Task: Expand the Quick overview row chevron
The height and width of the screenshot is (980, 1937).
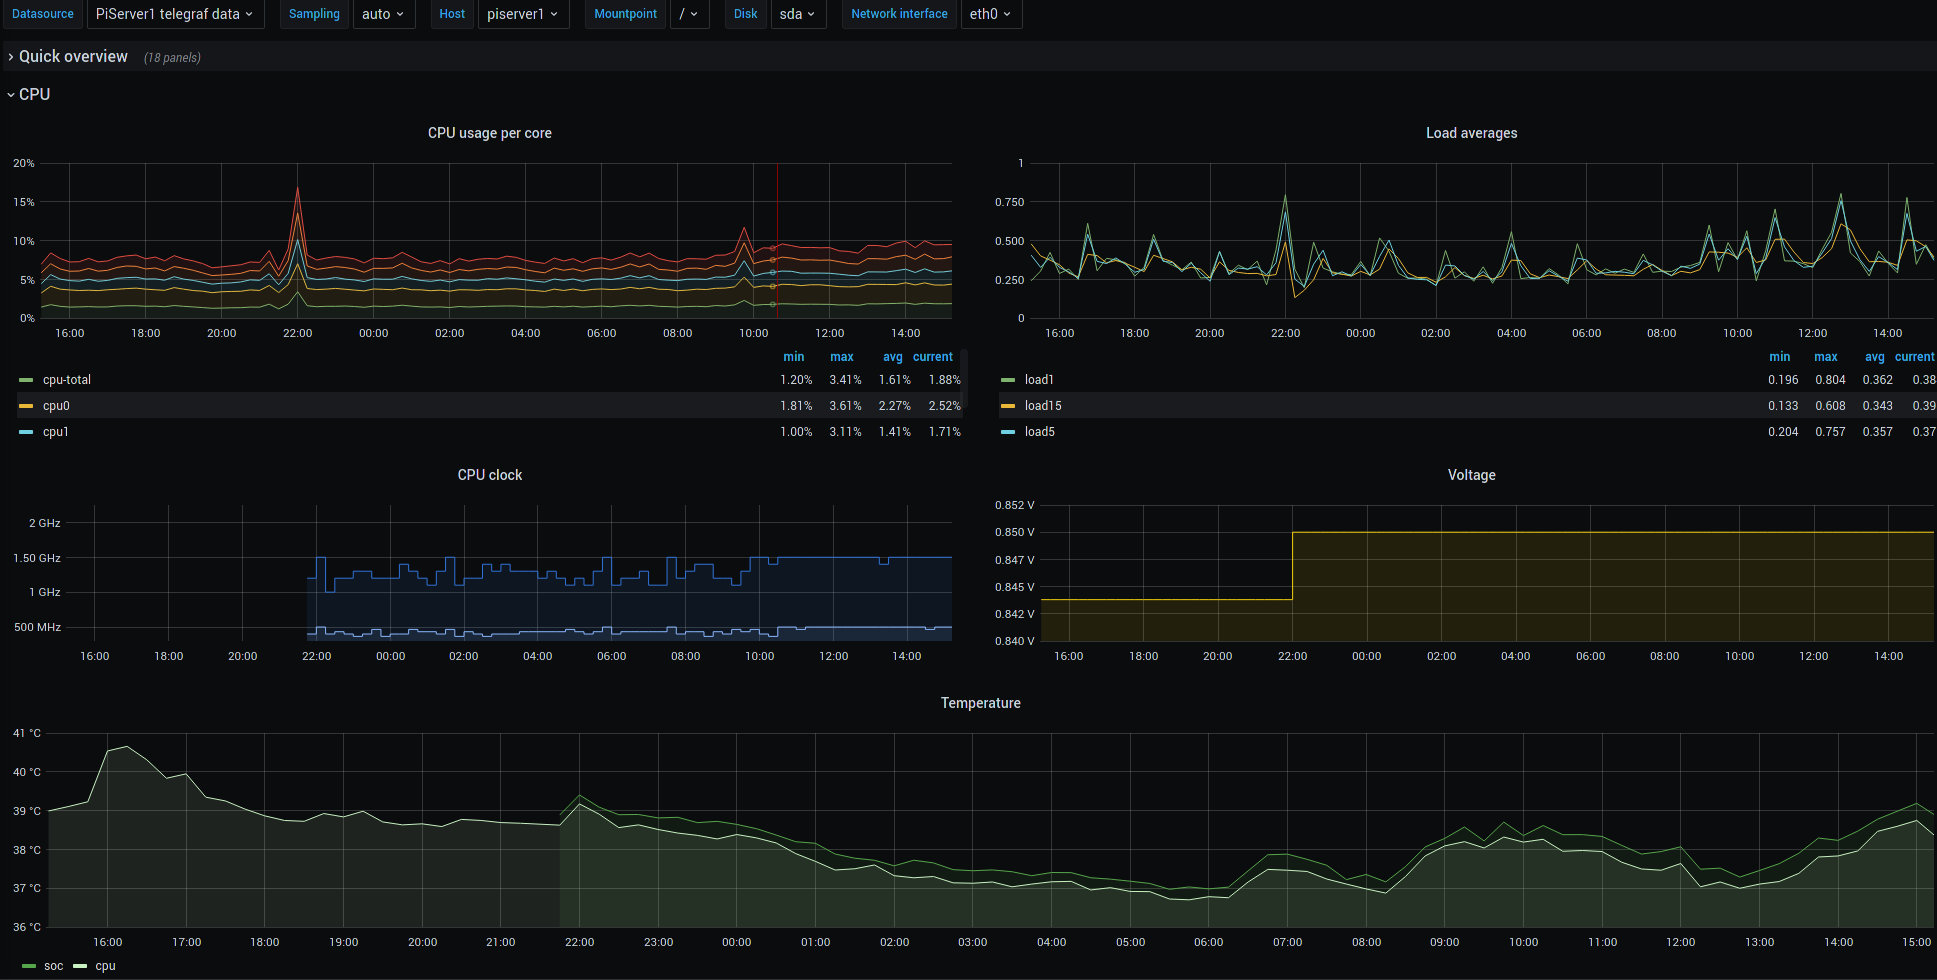Action: coord(11,57)
